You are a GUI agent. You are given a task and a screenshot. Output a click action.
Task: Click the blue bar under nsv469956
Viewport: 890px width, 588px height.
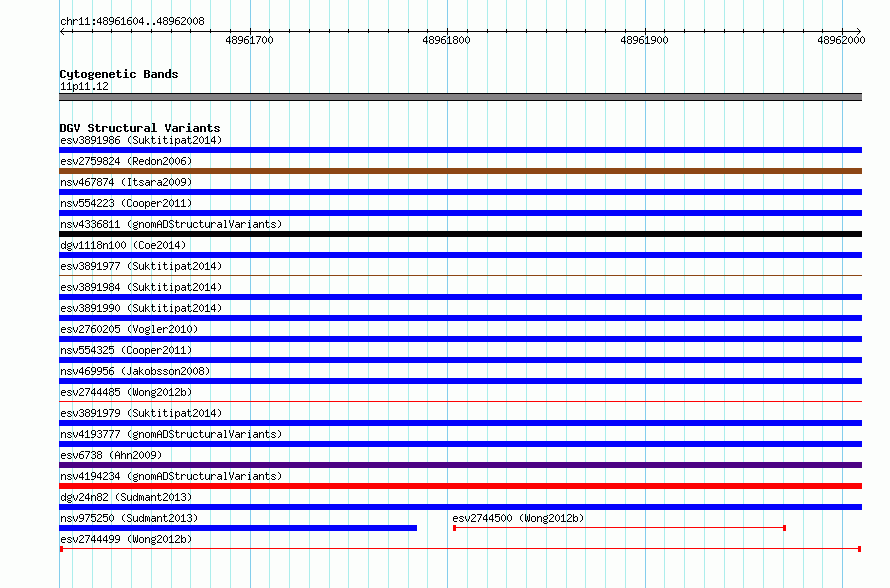pos(460,381)
